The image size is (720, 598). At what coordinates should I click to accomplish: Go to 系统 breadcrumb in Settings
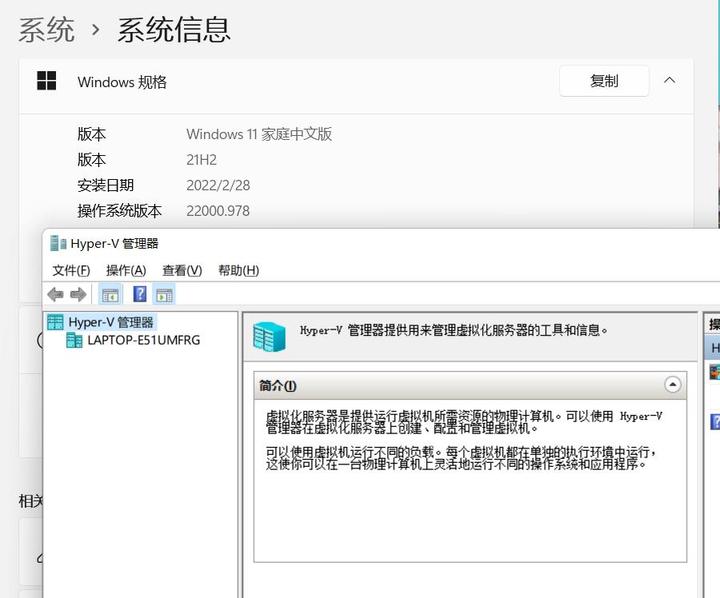pos(46,30)
